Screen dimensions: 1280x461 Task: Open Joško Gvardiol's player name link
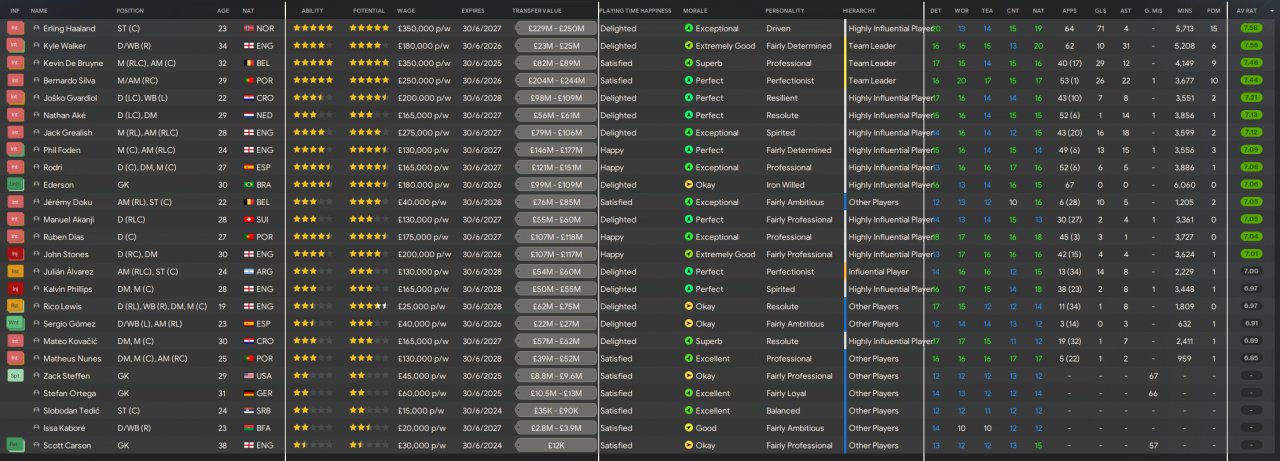click(x=70, y=98)
